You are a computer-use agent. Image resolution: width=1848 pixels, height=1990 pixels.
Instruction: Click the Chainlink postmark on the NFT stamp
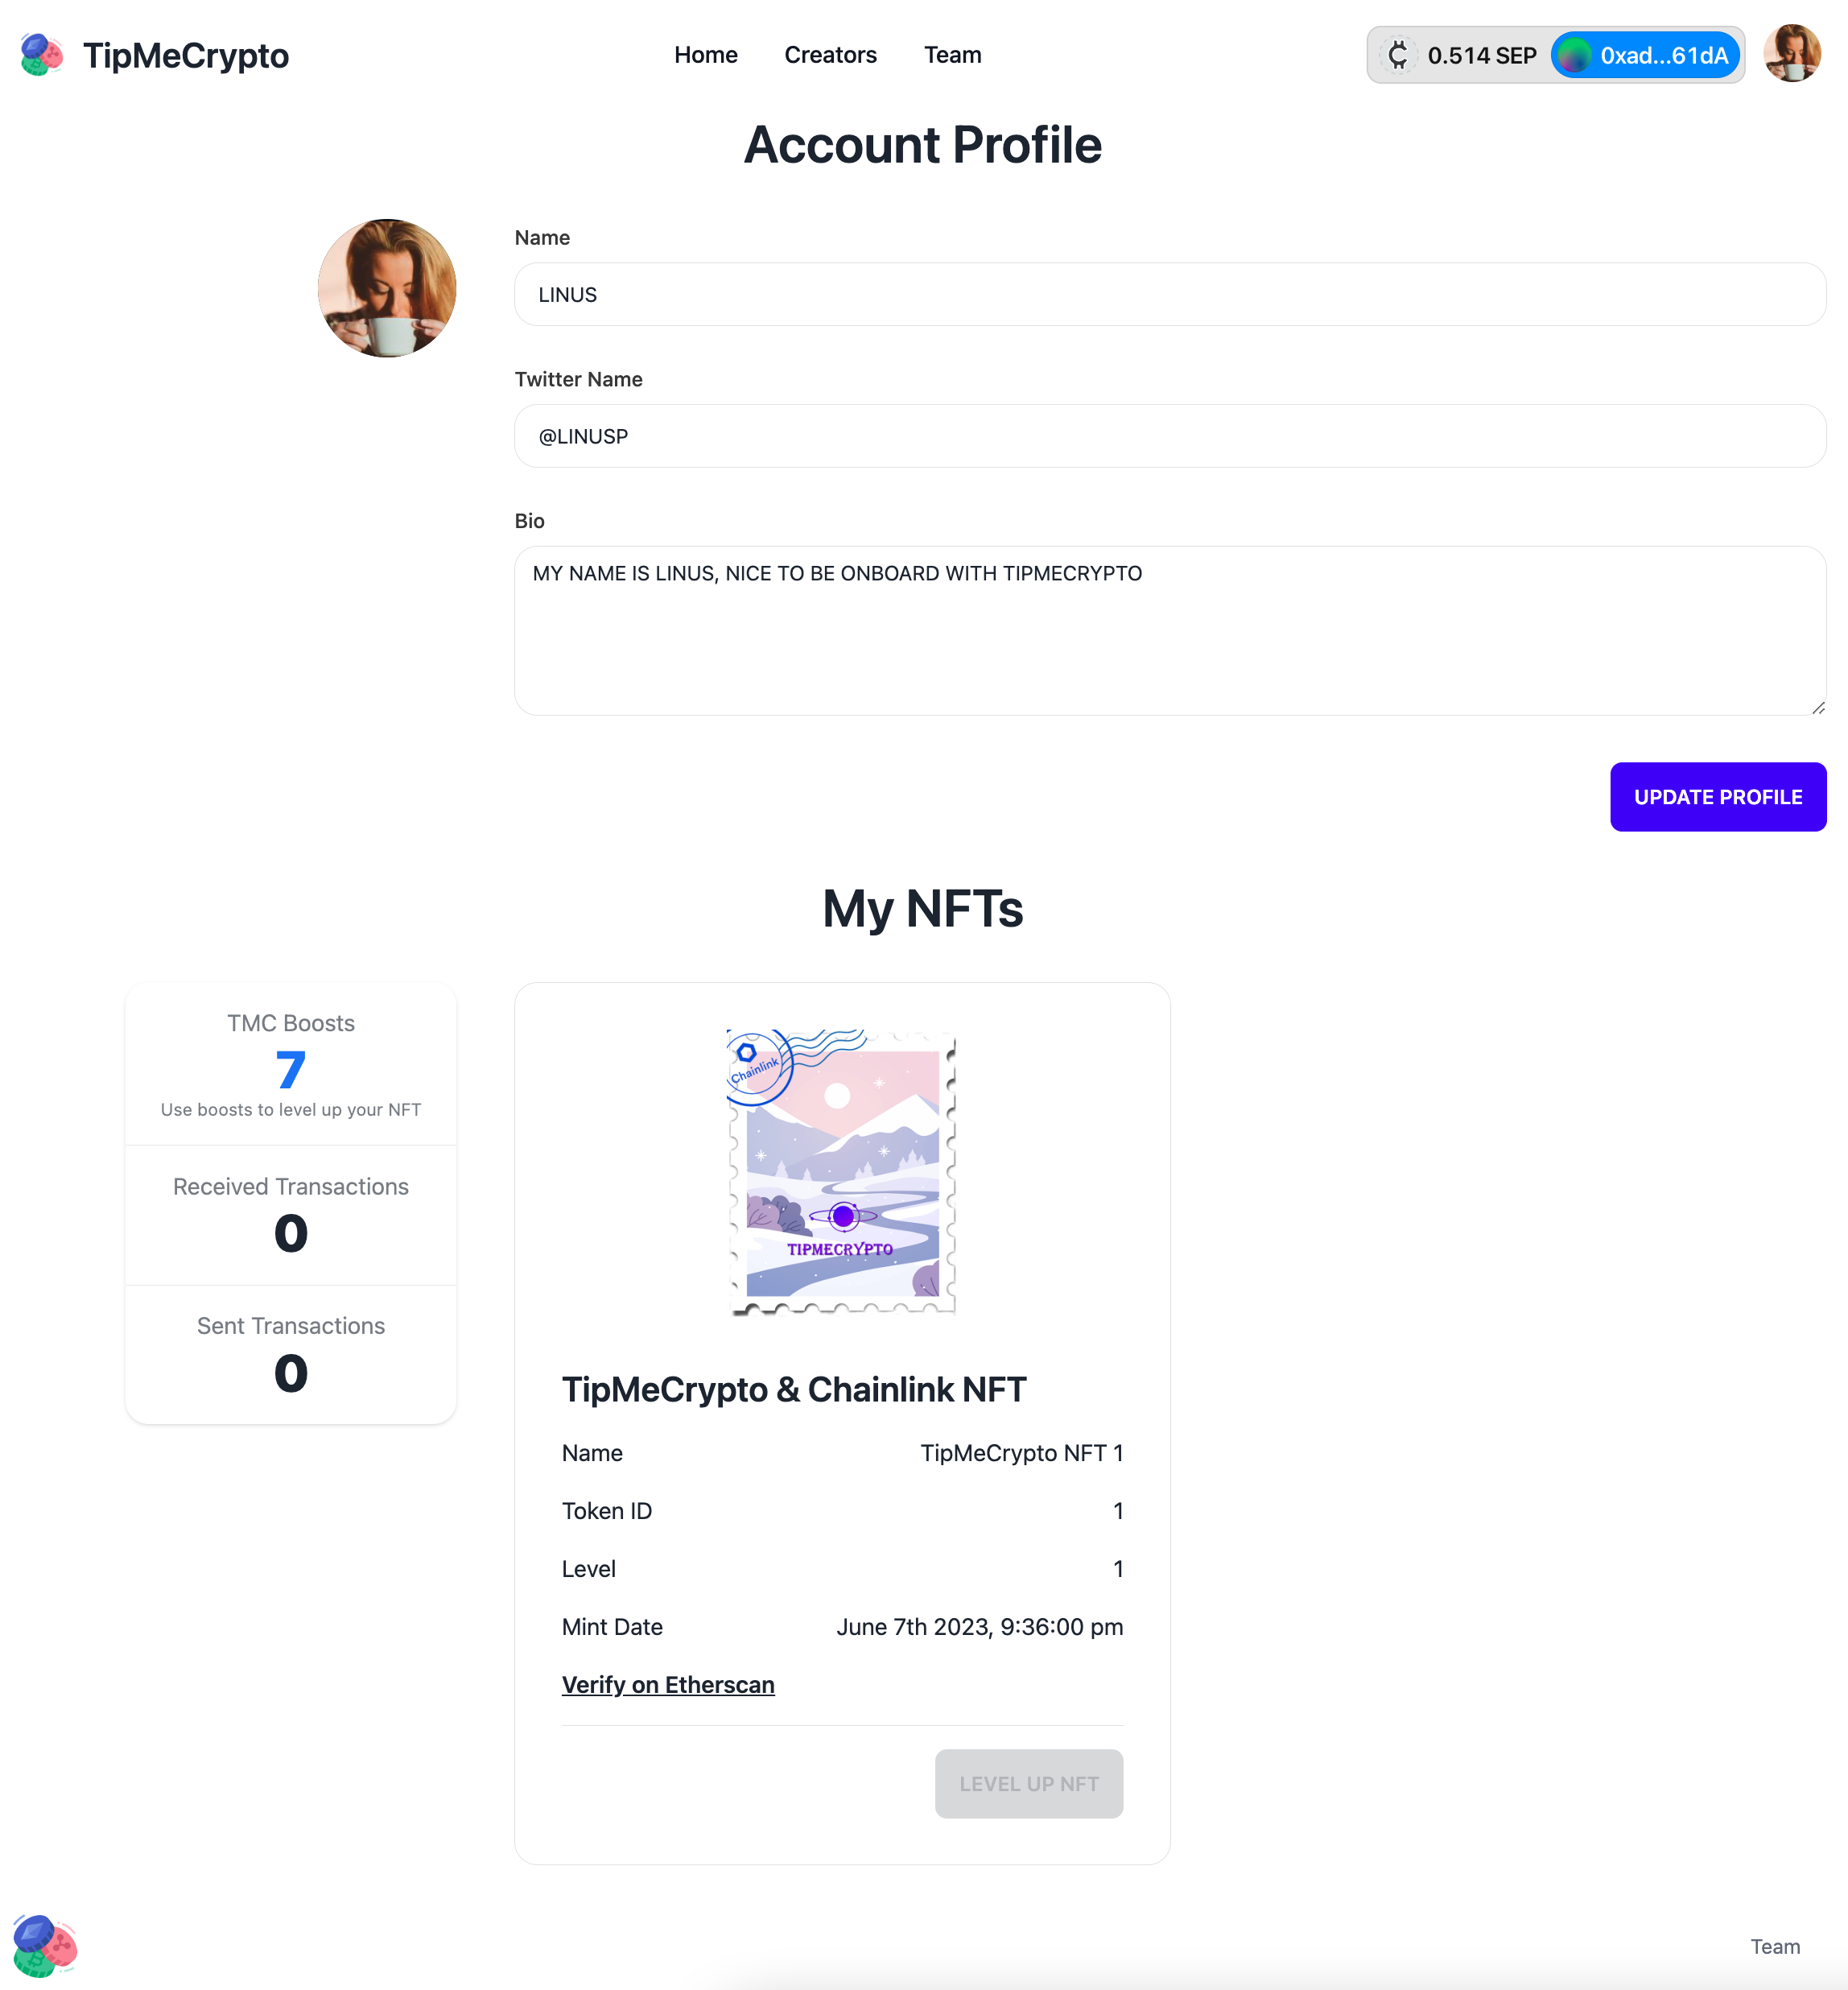point(757,1065)
